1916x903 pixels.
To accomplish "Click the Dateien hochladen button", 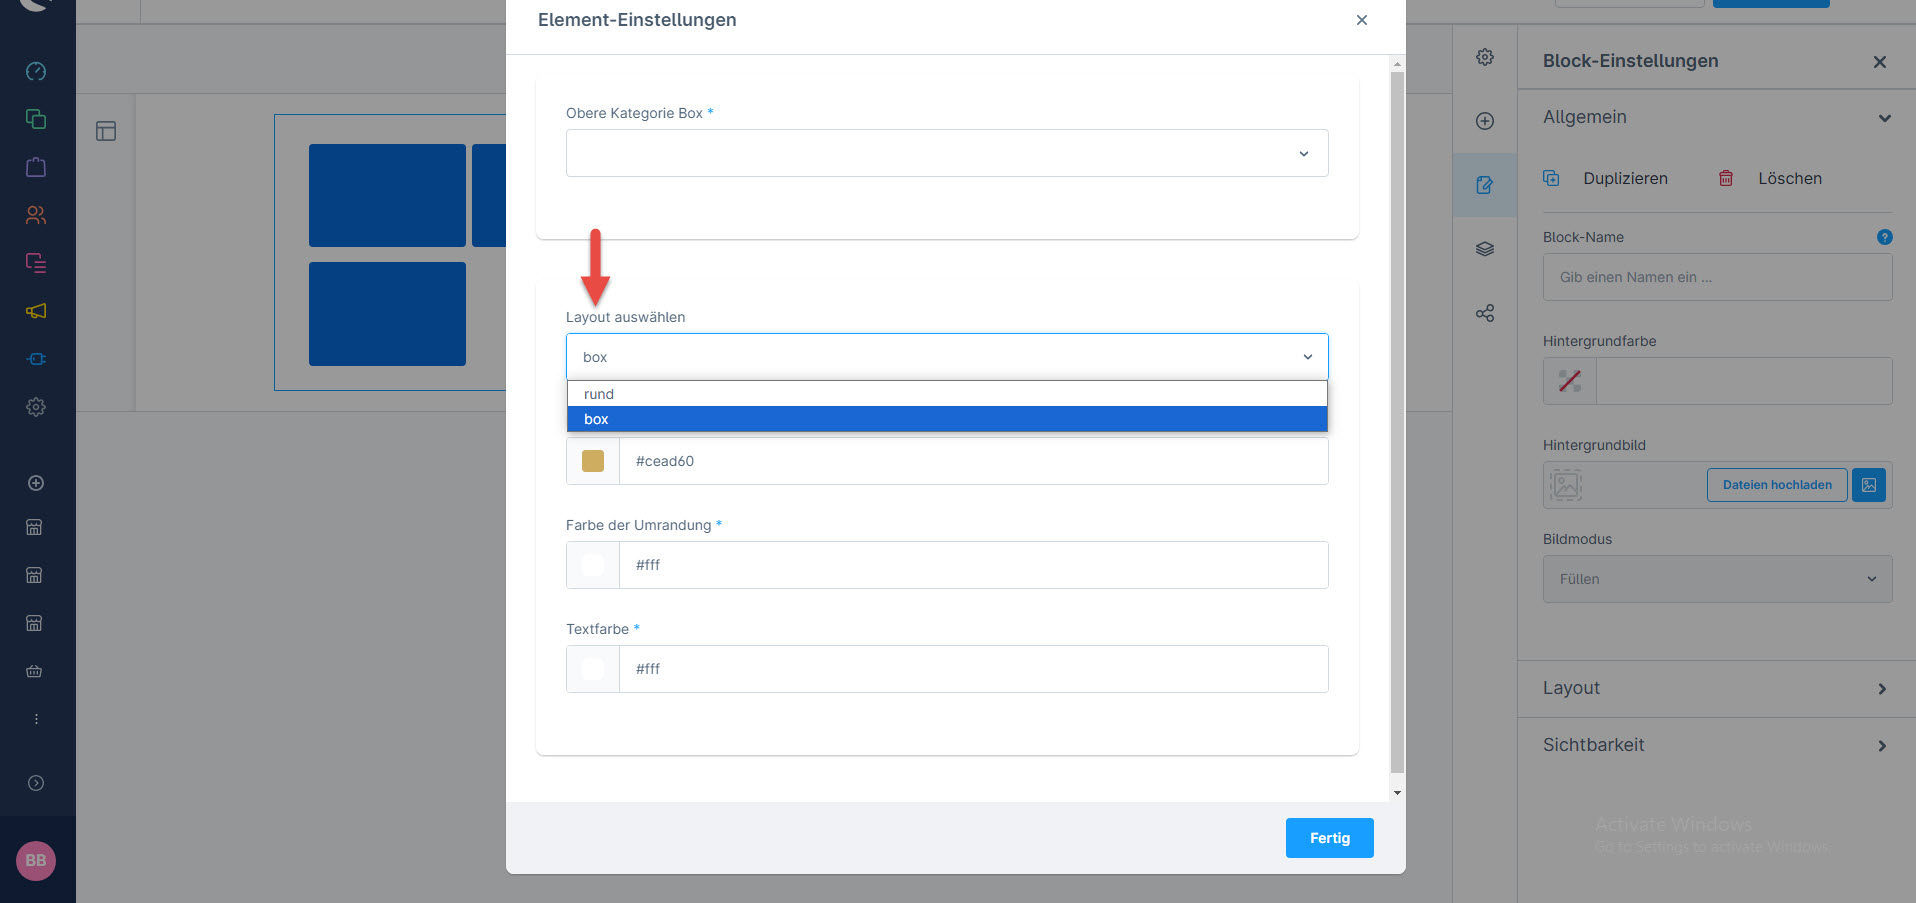I will tap(1776, 485).
